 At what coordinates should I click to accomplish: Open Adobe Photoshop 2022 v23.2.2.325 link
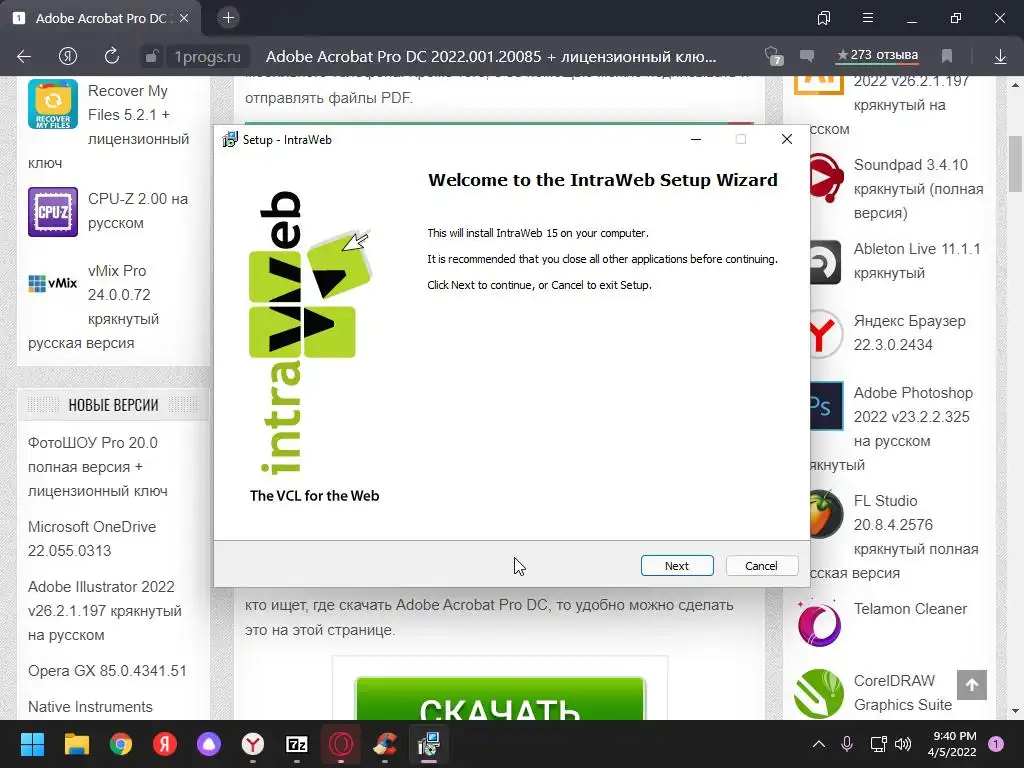tap(913, 417)
